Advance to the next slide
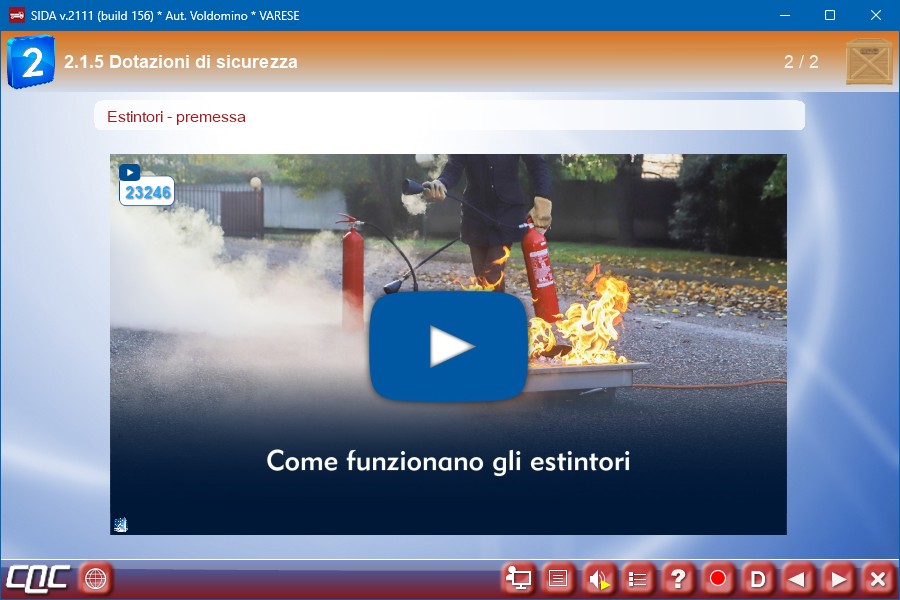 pyautogui.click(x=838, y=578)
